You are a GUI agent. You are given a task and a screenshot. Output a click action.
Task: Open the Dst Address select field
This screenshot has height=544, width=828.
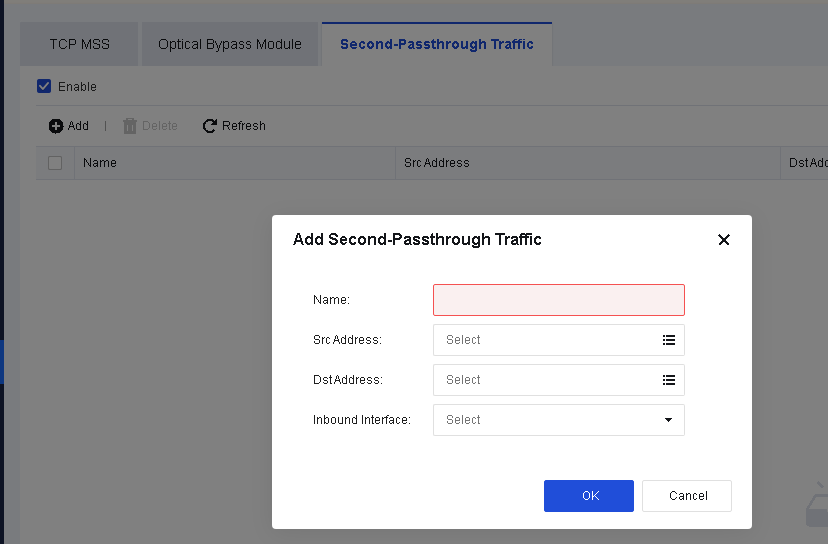pyautogui.click(x=545, y=380)
